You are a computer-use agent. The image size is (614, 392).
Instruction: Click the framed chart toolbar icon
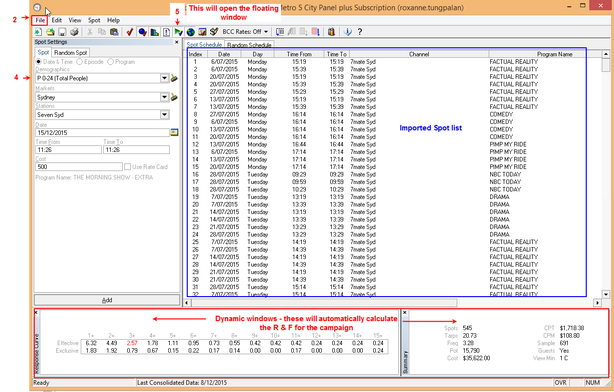click(x=202, y=32)
